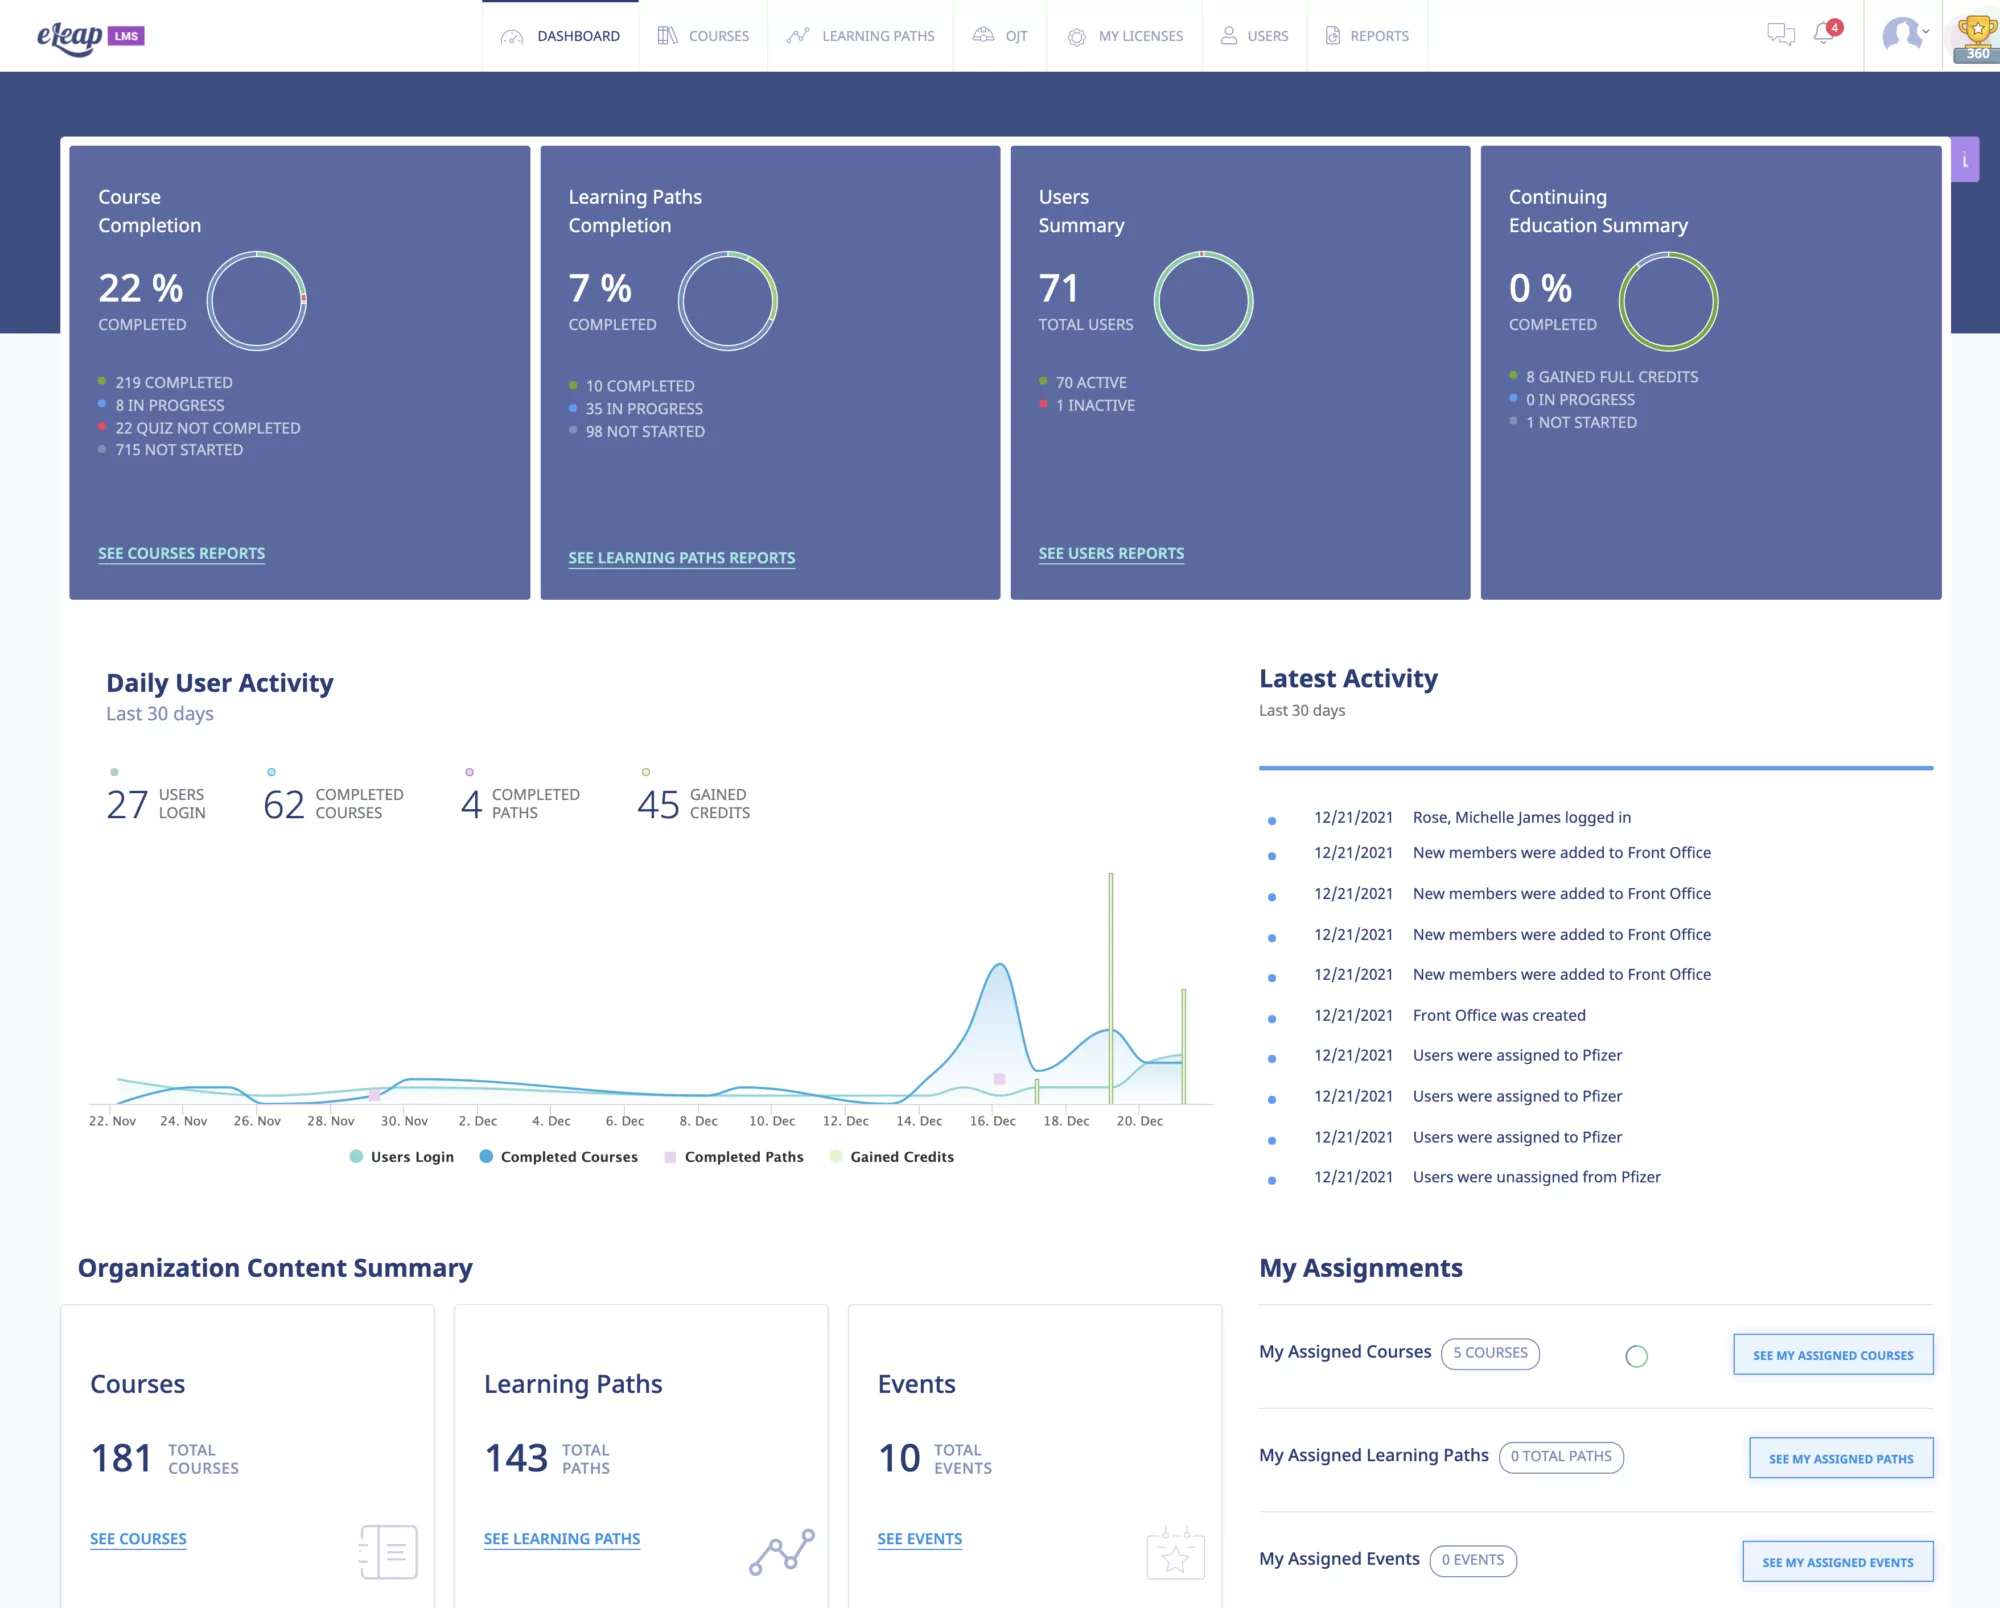The height and width of the screenshot is (1608, 2000).
Task: Open the My Licenses icon
Action: point(1080,34)
